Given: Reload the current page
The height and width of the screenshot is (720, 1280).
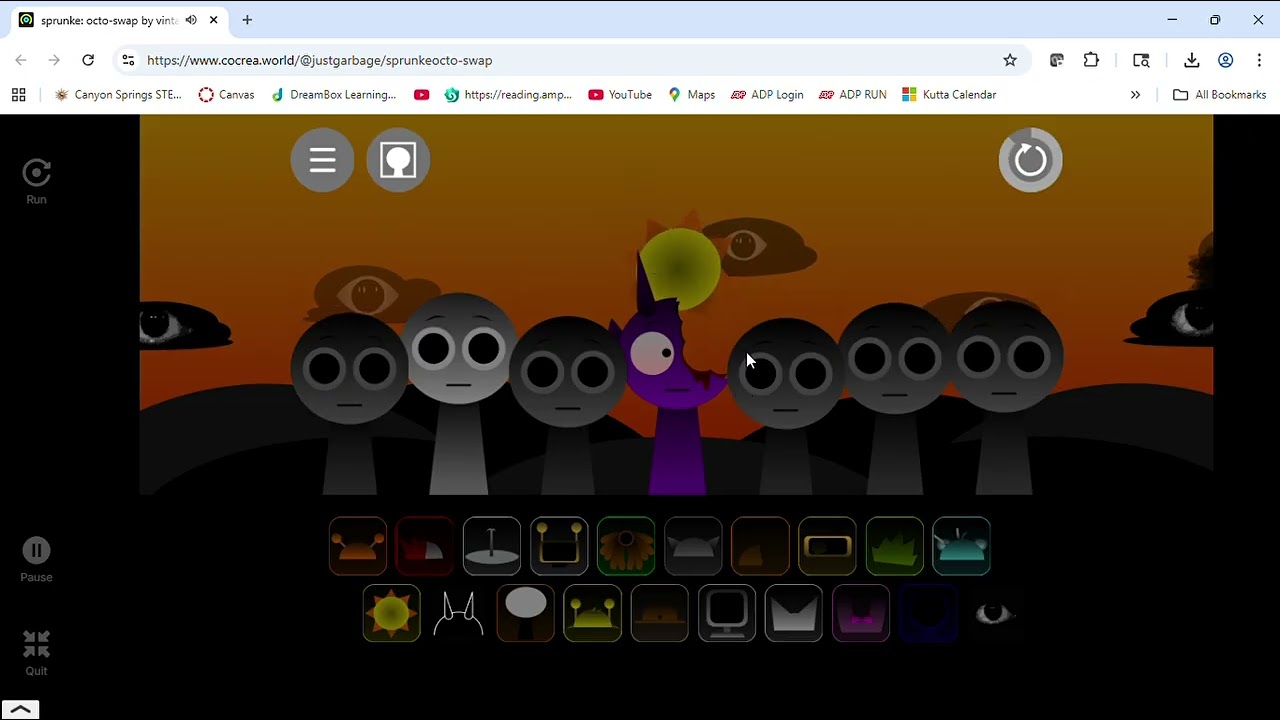Looking at the screenshot, I should pyautogui.click(x=88, y=60).
